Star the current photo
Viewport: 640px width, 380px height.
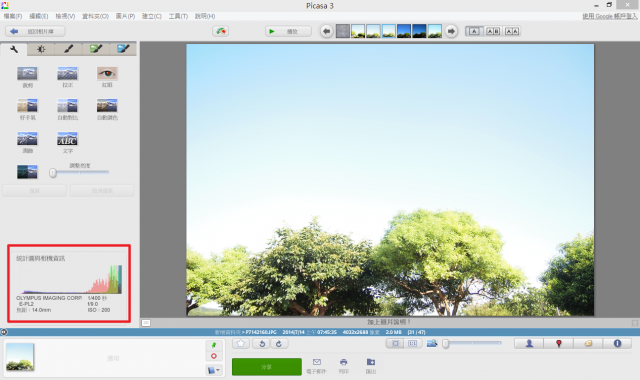pos(241,344)
